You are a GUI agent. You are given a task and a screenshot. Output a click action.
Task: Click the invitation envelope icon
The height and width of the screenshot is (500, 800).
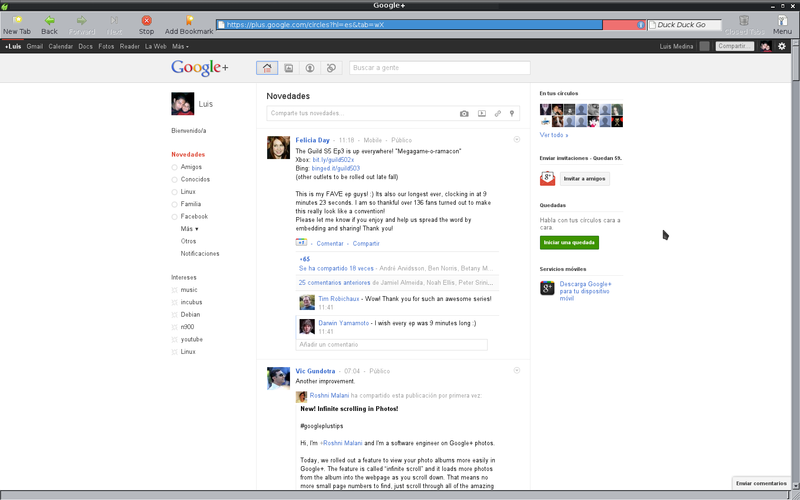pyautogui.click(x=547, y=178)
